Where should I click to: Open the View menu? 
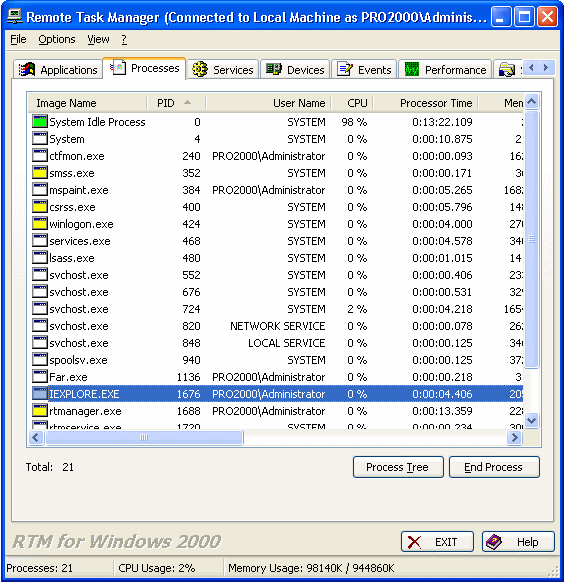99,39
